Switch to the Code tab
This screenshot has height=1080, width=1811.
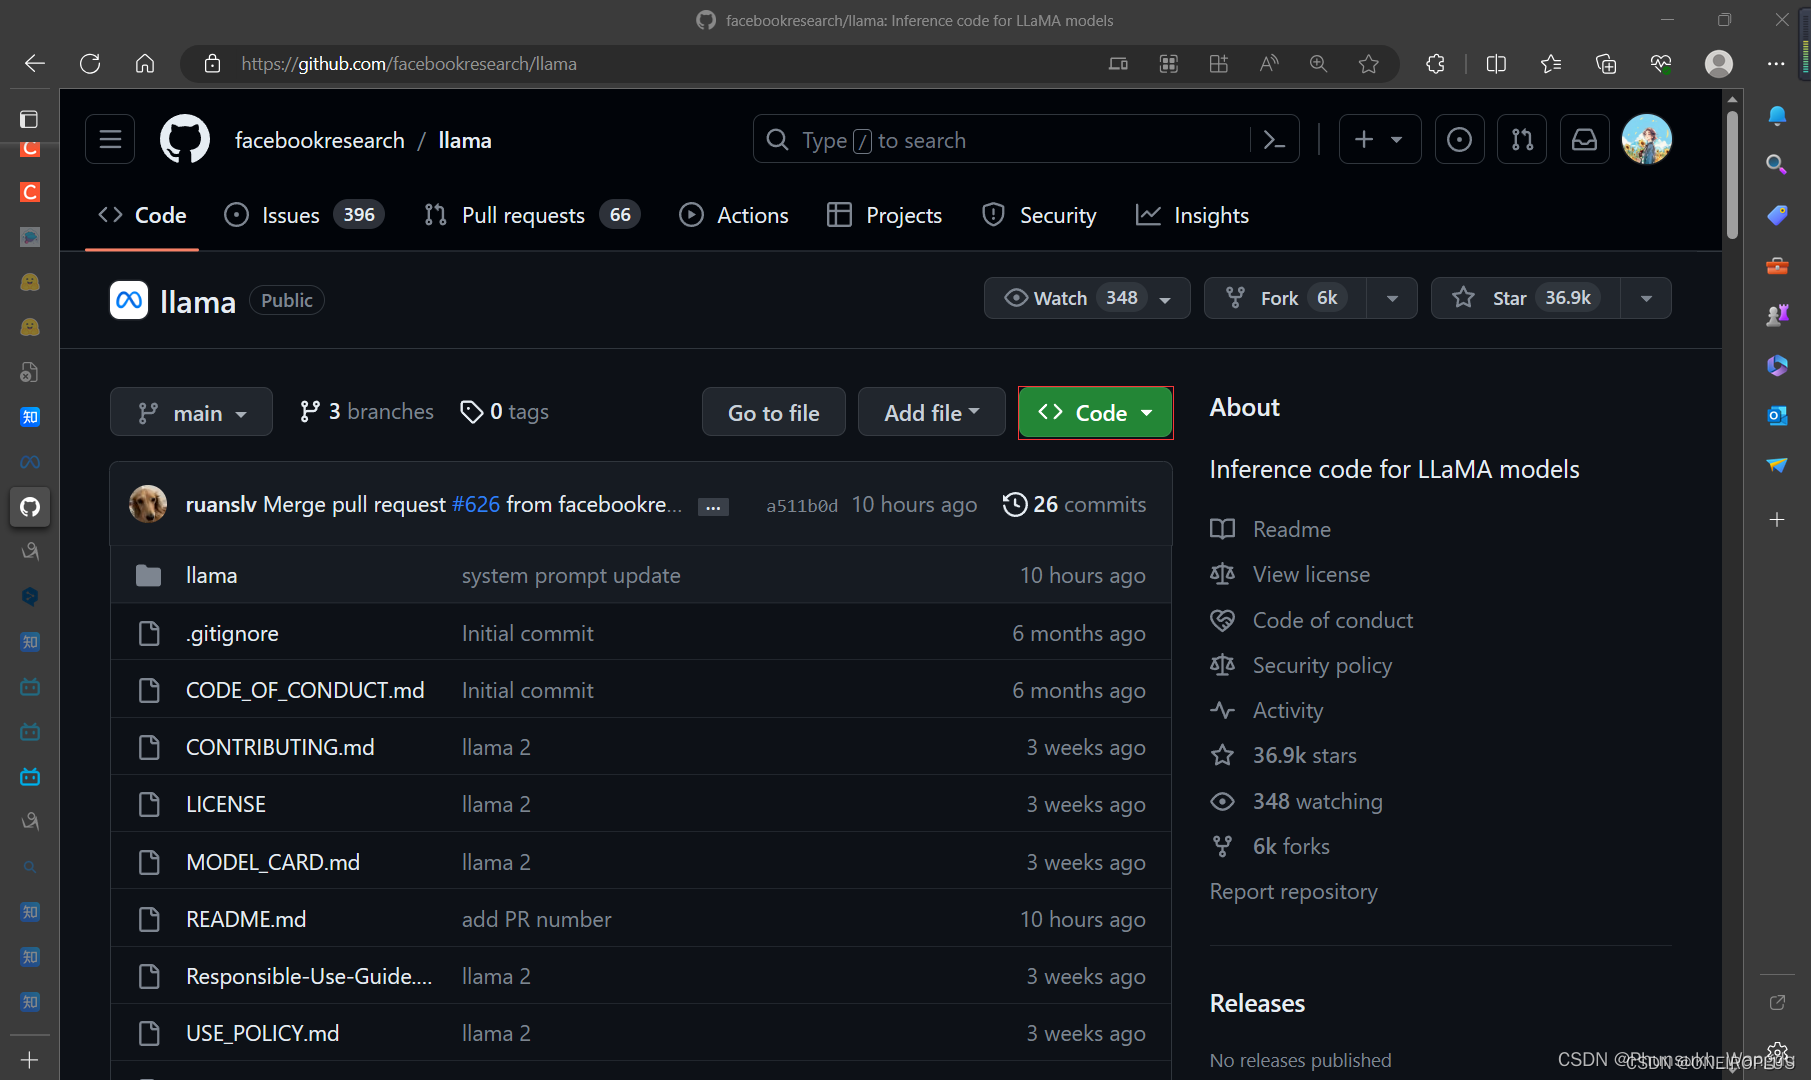[x=142, y=215]
